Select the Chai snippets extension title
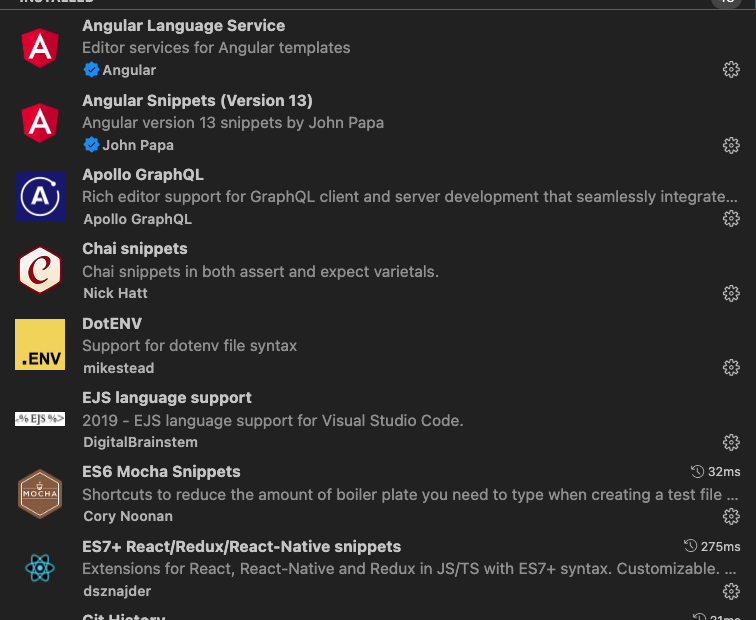The height and width of the screenshot is (620, 756). tap(135, 249)
